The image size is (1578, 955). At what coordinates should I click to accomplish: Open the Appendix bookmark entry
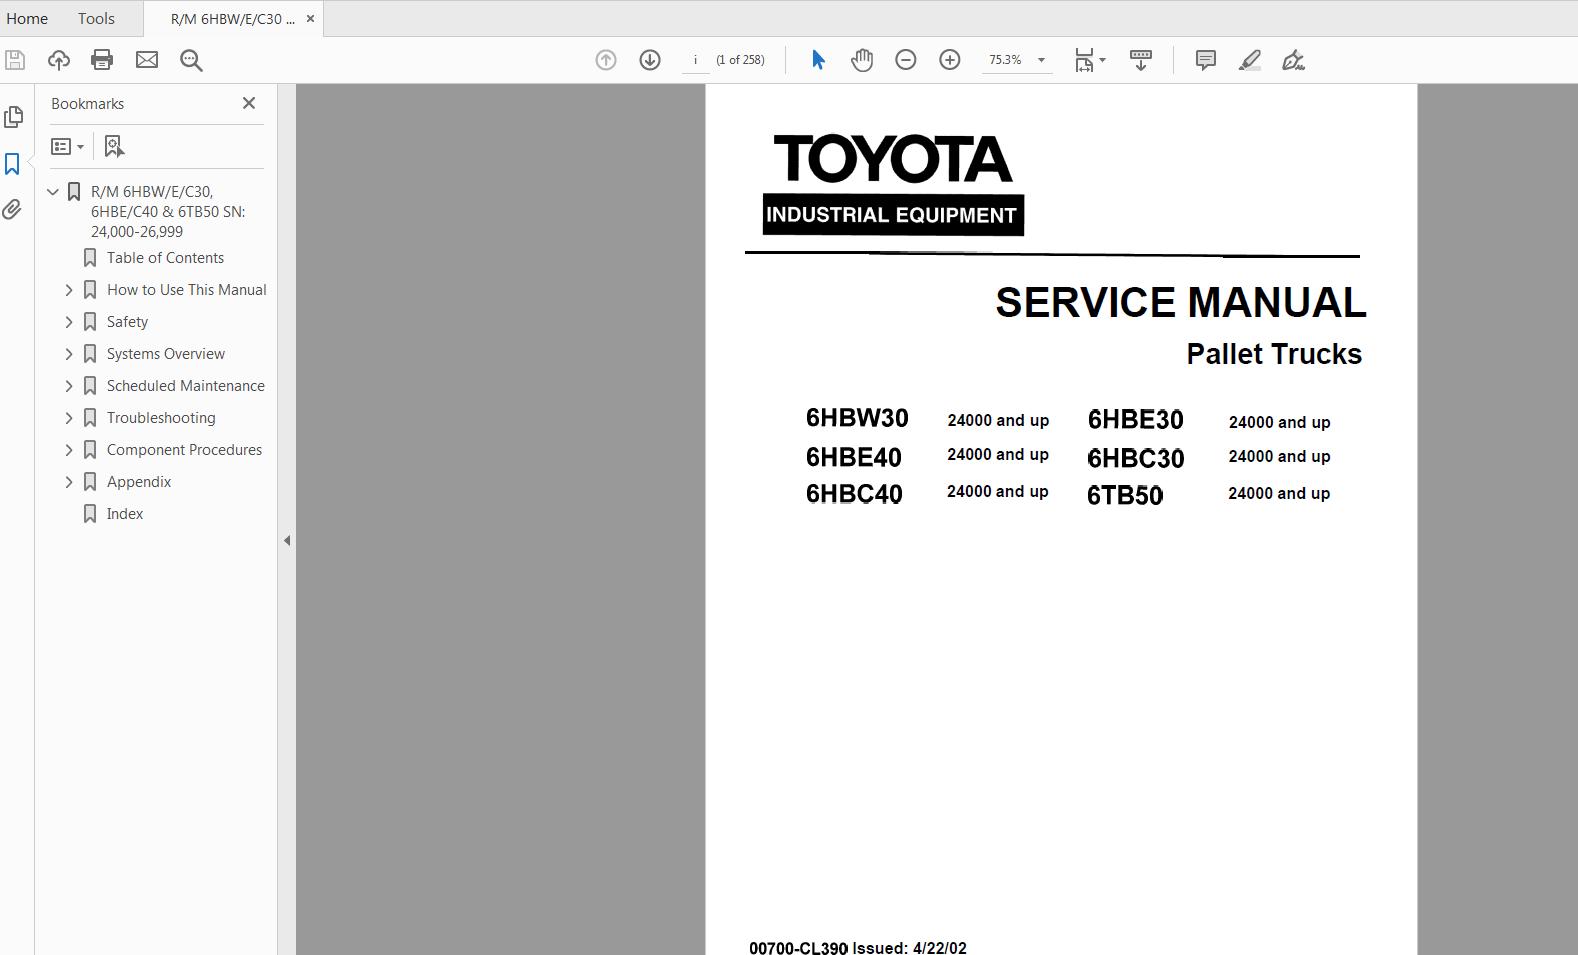tap(139, 482)
